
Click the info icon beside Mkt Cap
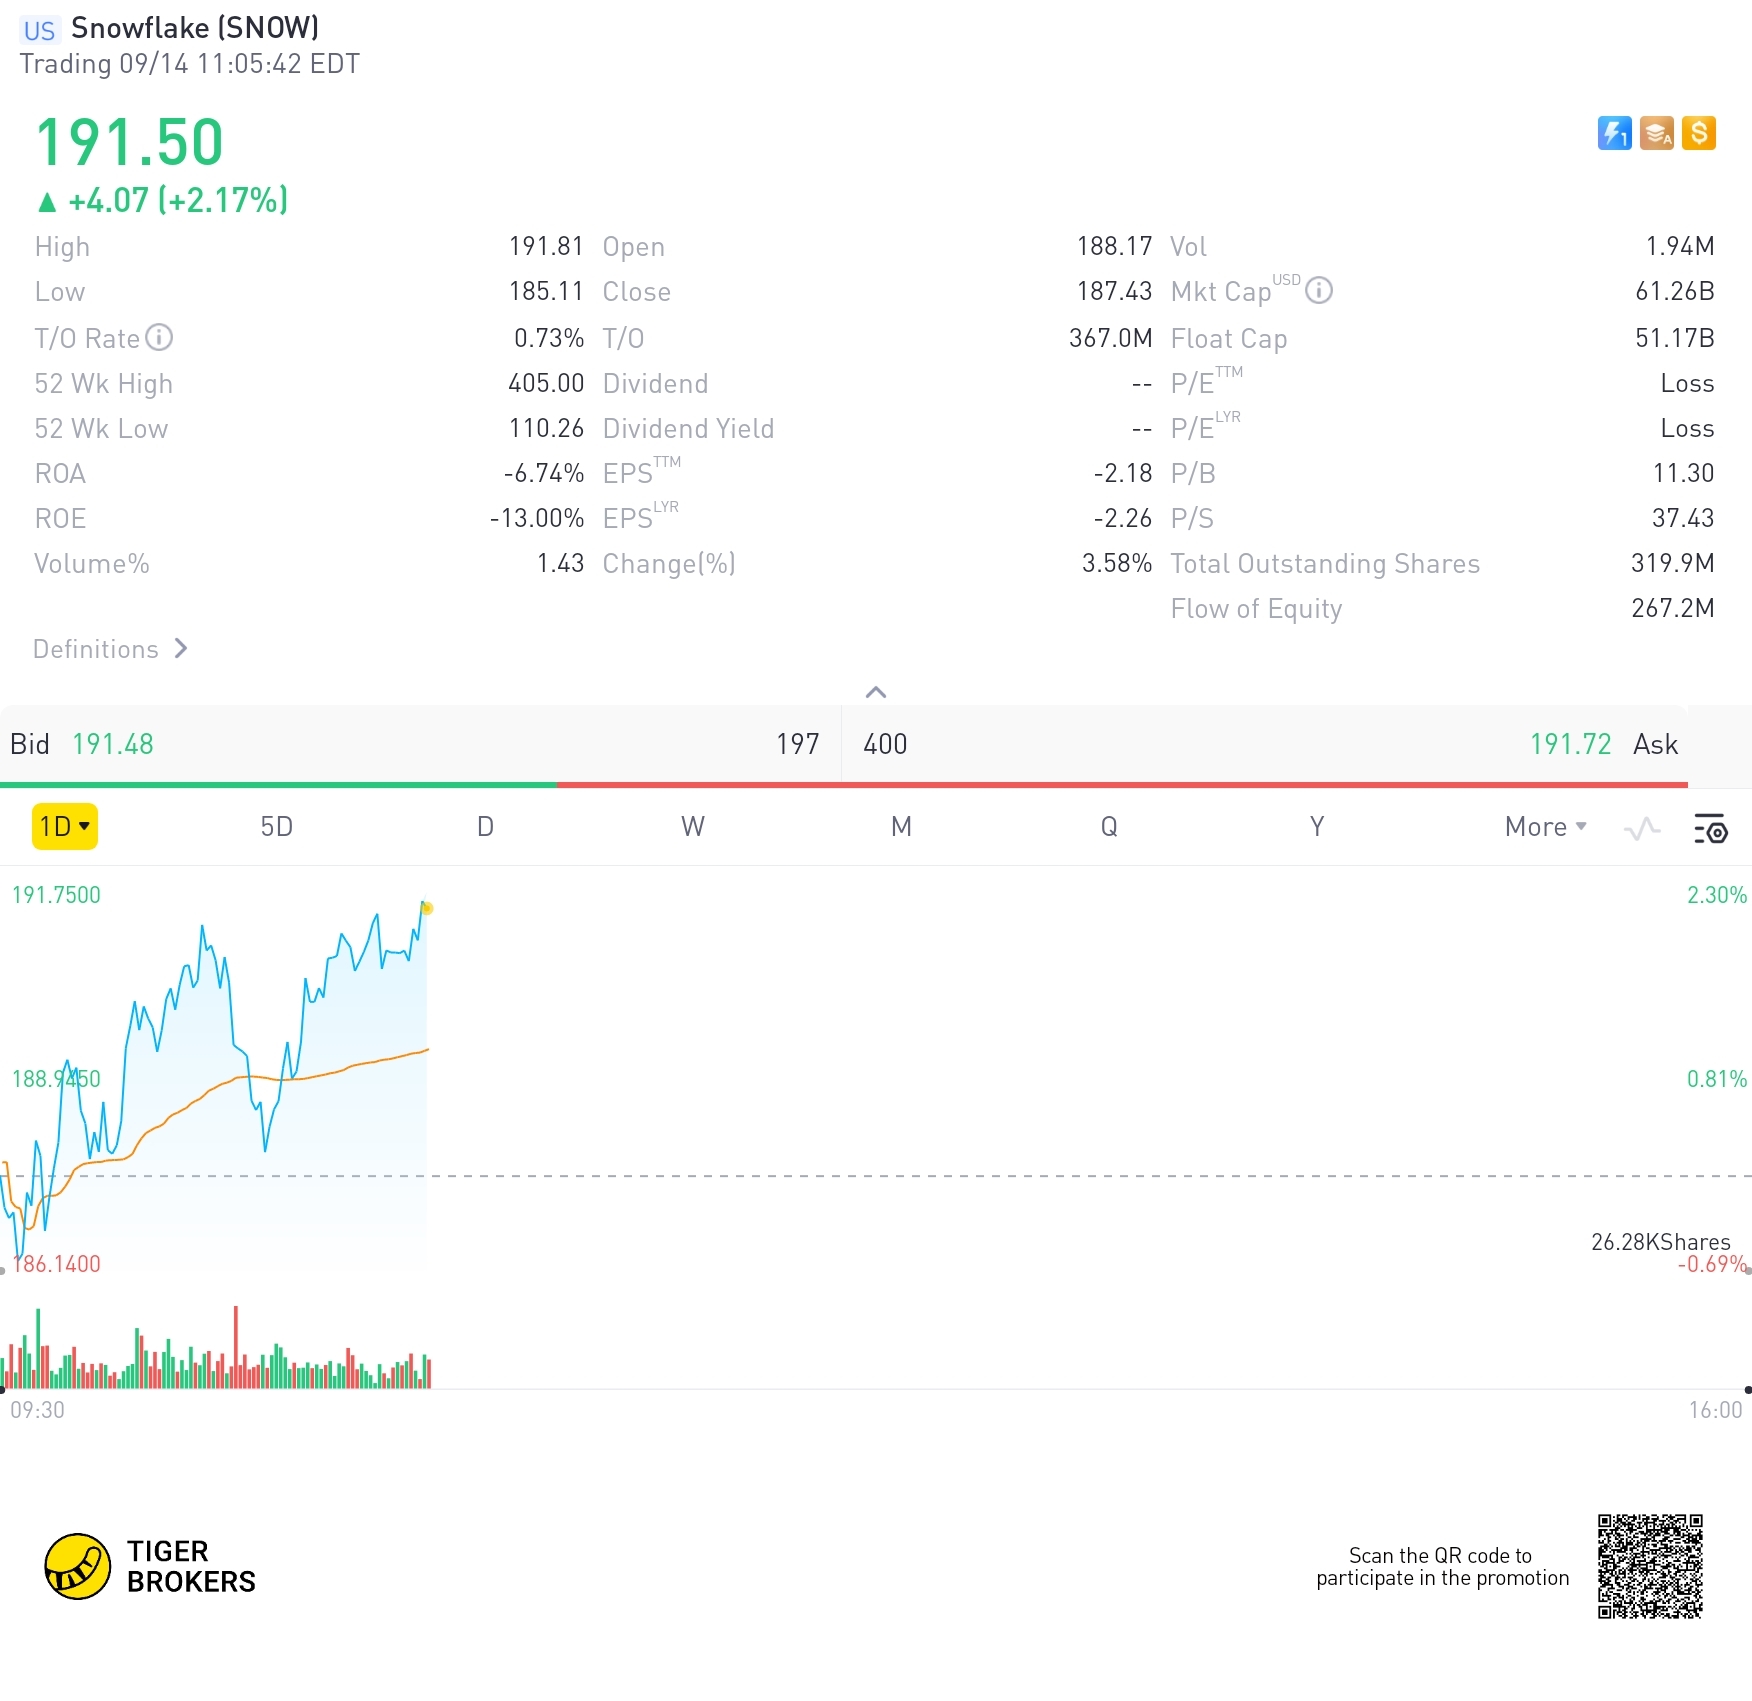[1319, 291]
